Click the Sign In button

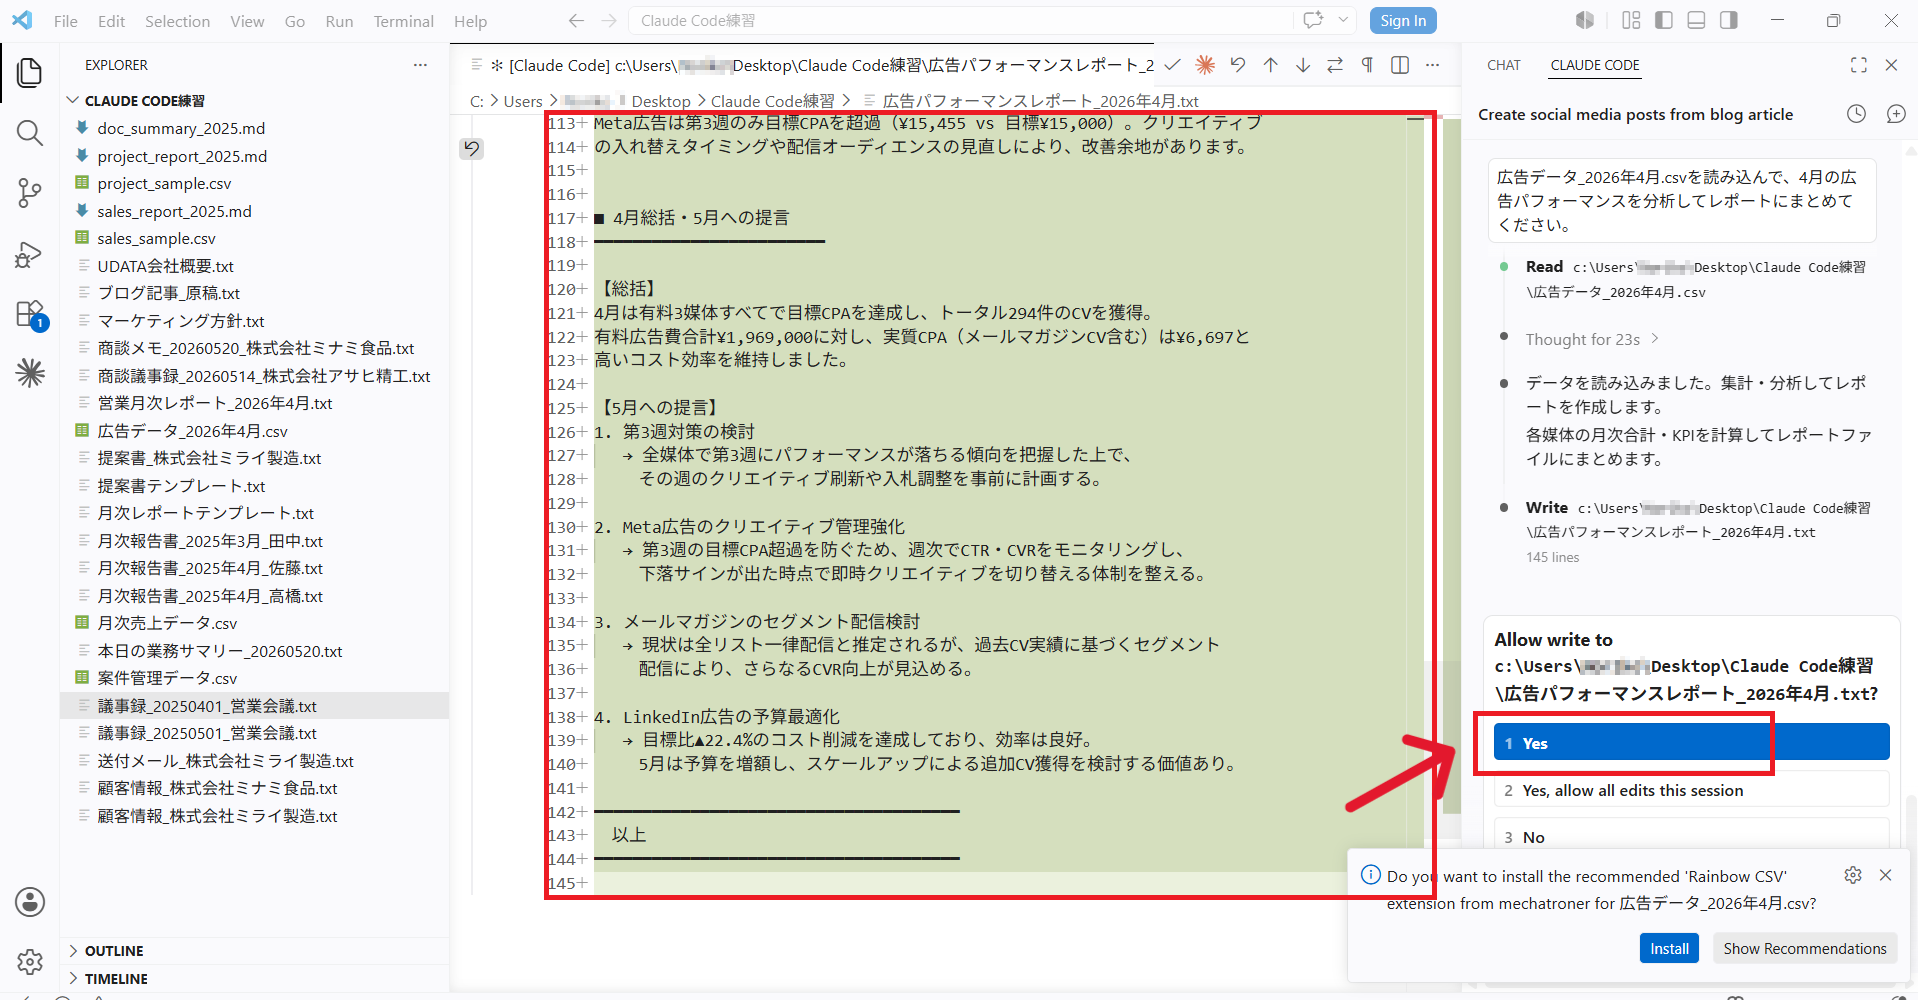pyautogui.click(x=1403, y=20)
